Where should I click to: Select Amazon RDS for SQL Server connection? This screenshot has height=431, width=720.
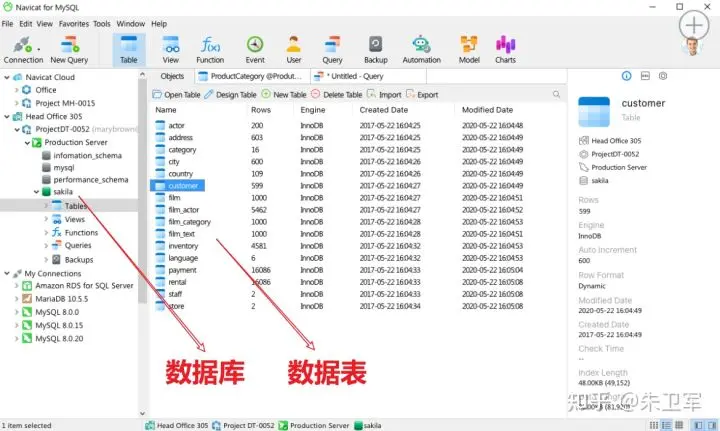pyautogui.click(x=78, y=285)
